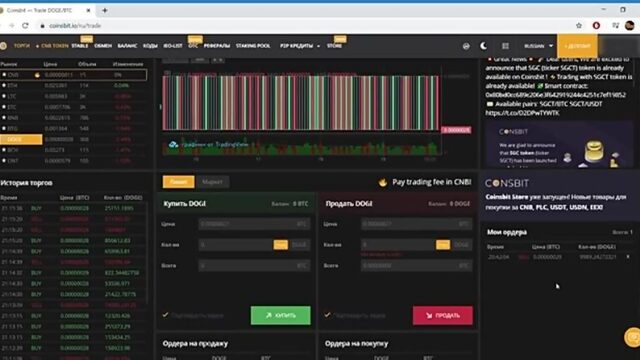Click the buy price (Цена) input field

pos(254,224)
